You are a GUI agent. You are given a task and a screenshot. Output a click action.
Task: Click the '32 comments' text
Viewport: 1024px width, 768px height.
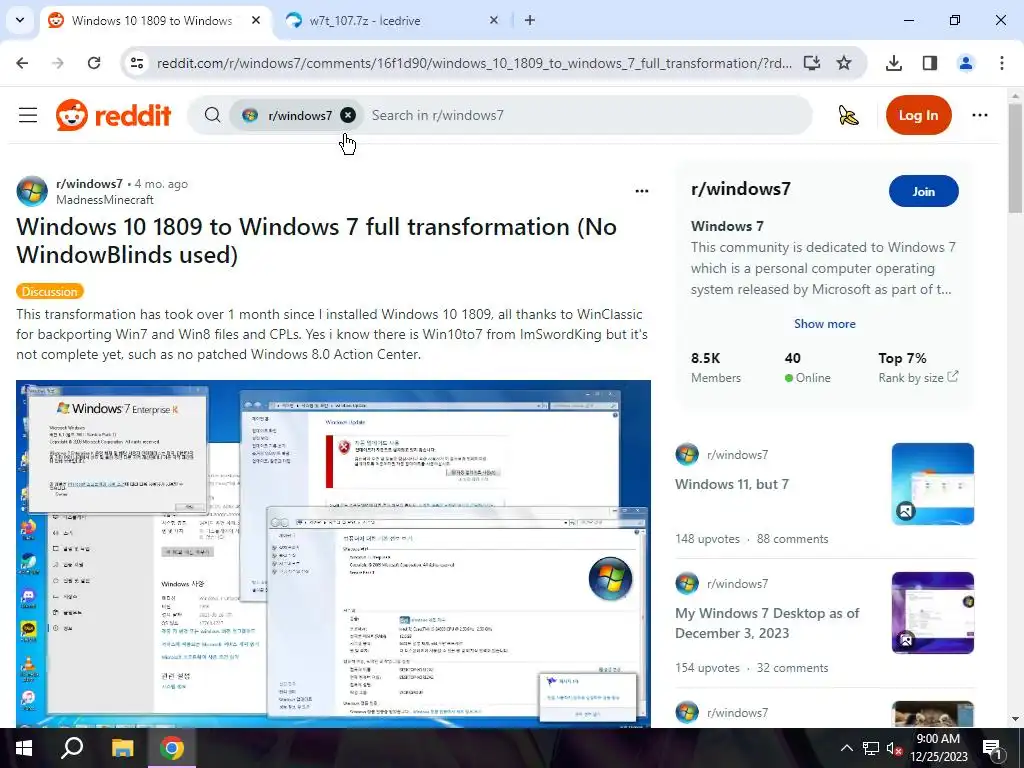click(x=792, y=668)
